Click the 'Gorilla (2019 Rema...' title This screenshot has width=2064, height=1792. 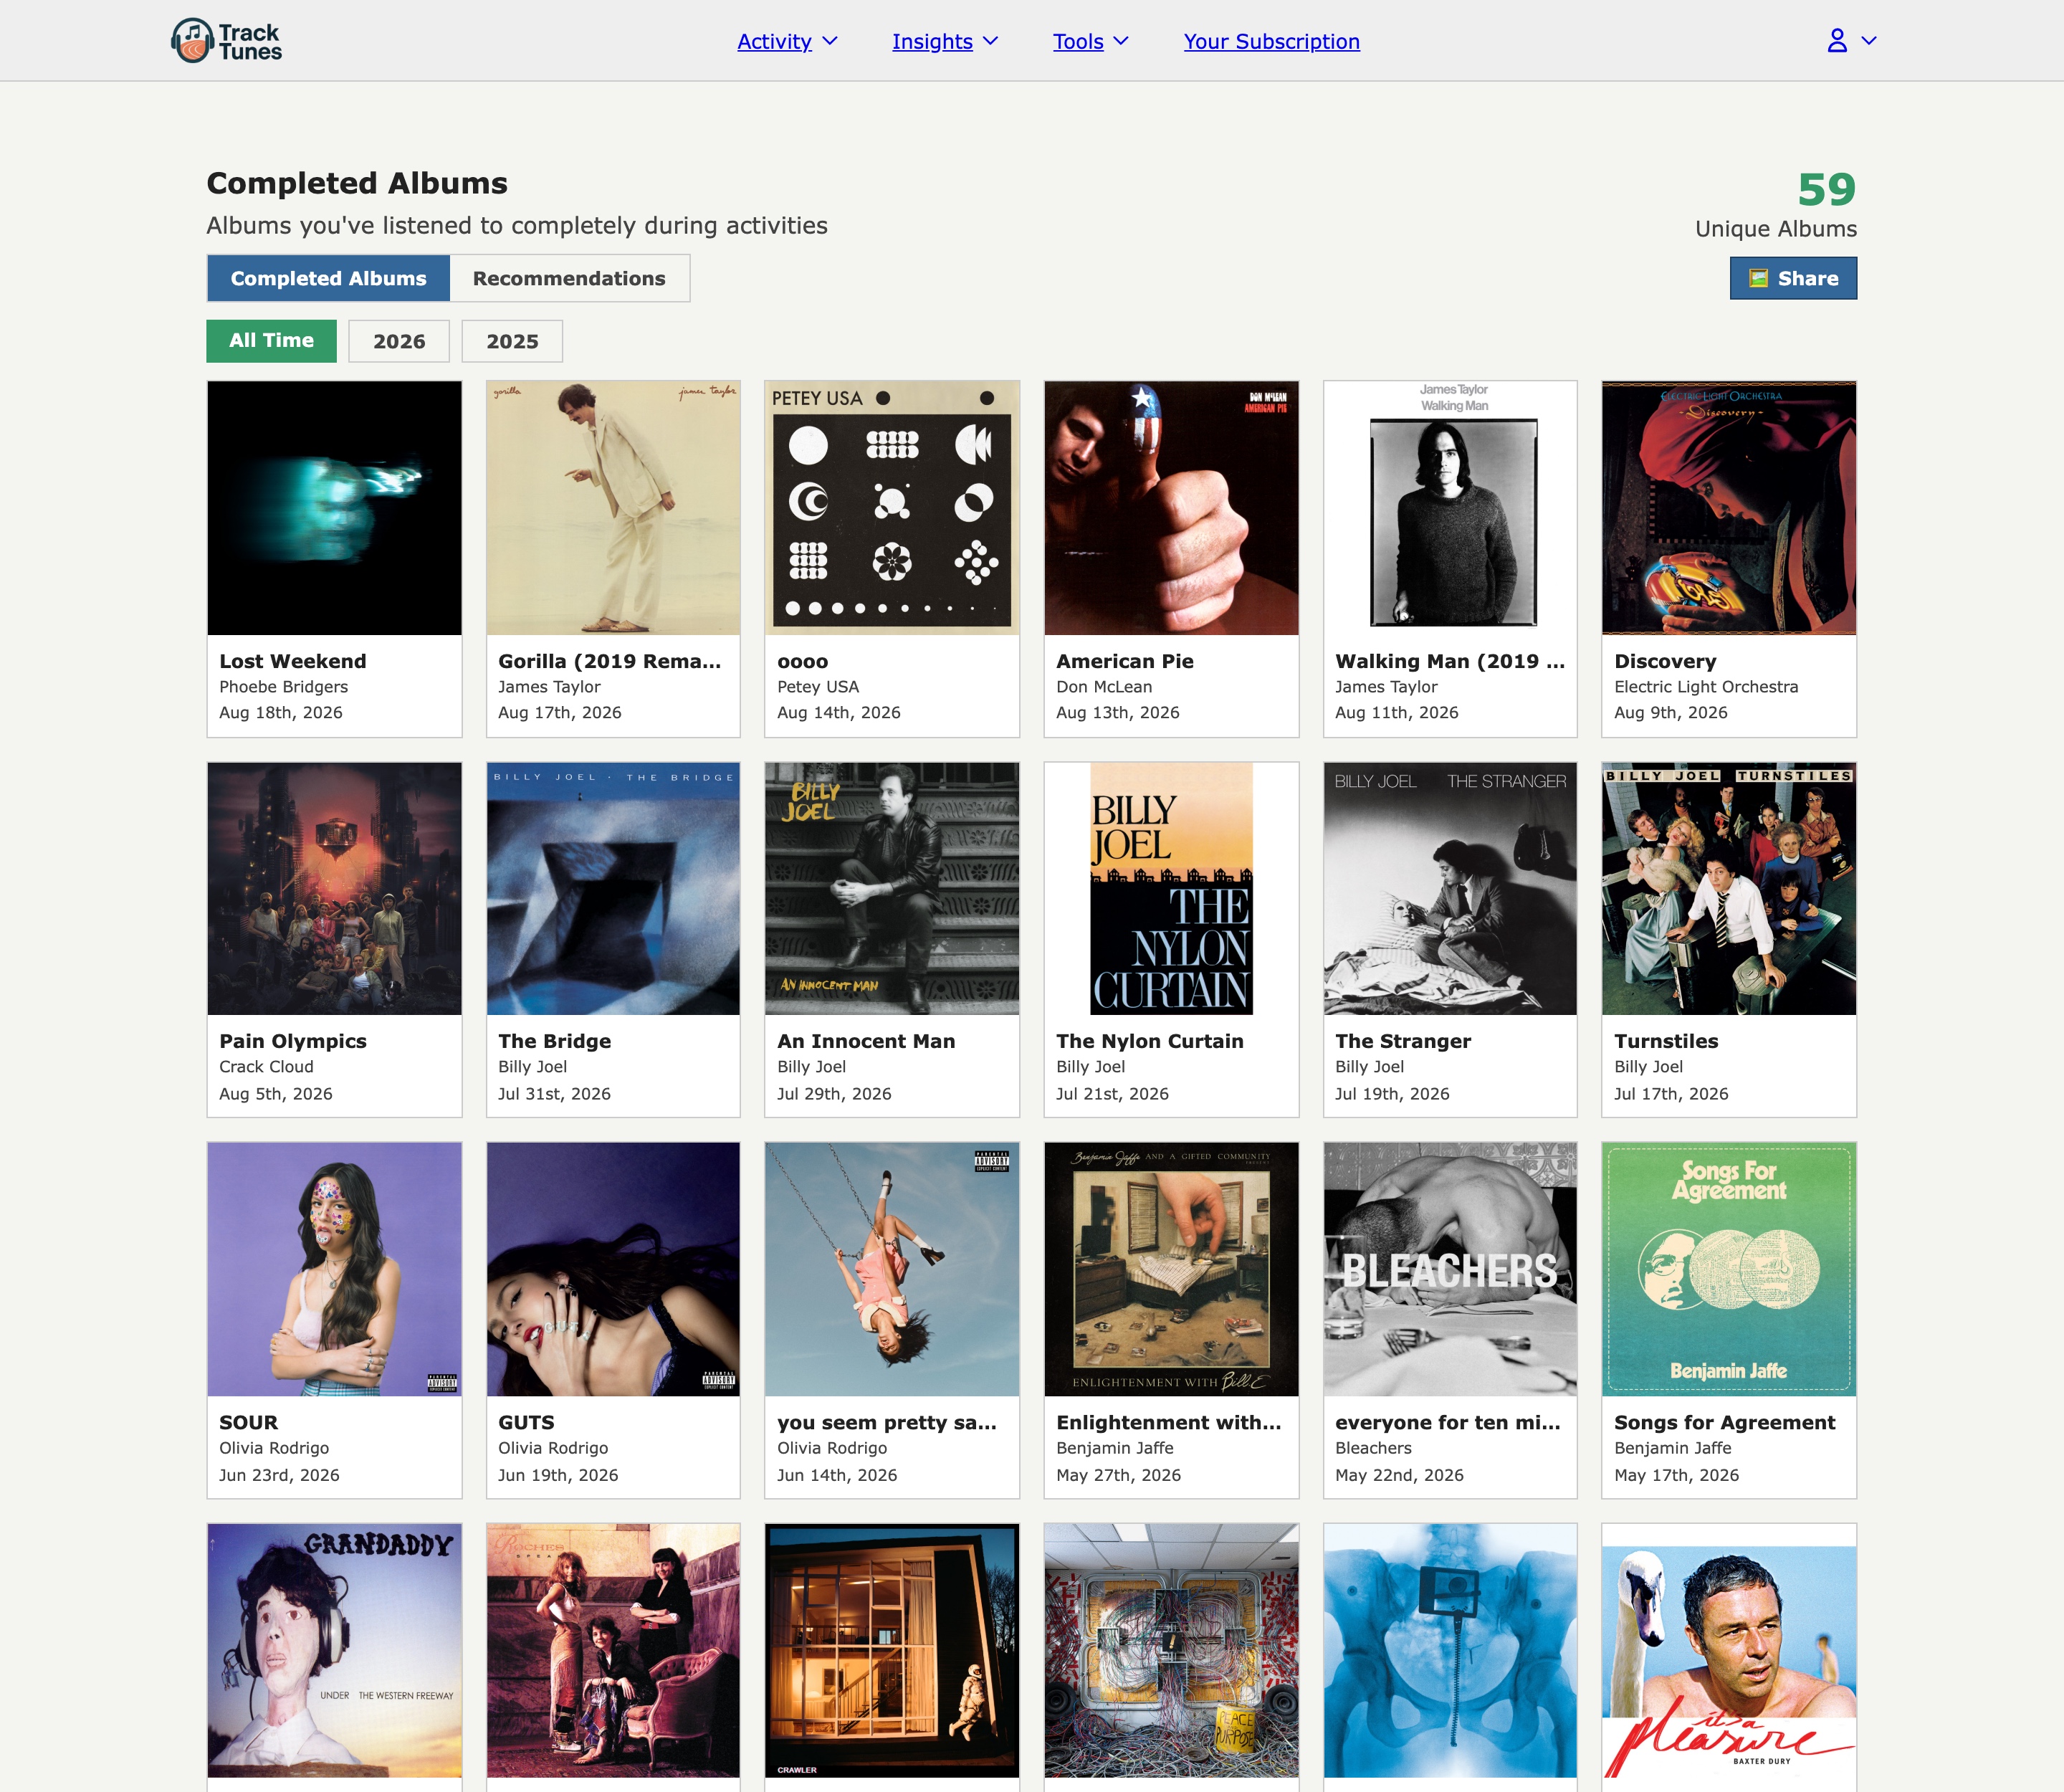(609, 661)
